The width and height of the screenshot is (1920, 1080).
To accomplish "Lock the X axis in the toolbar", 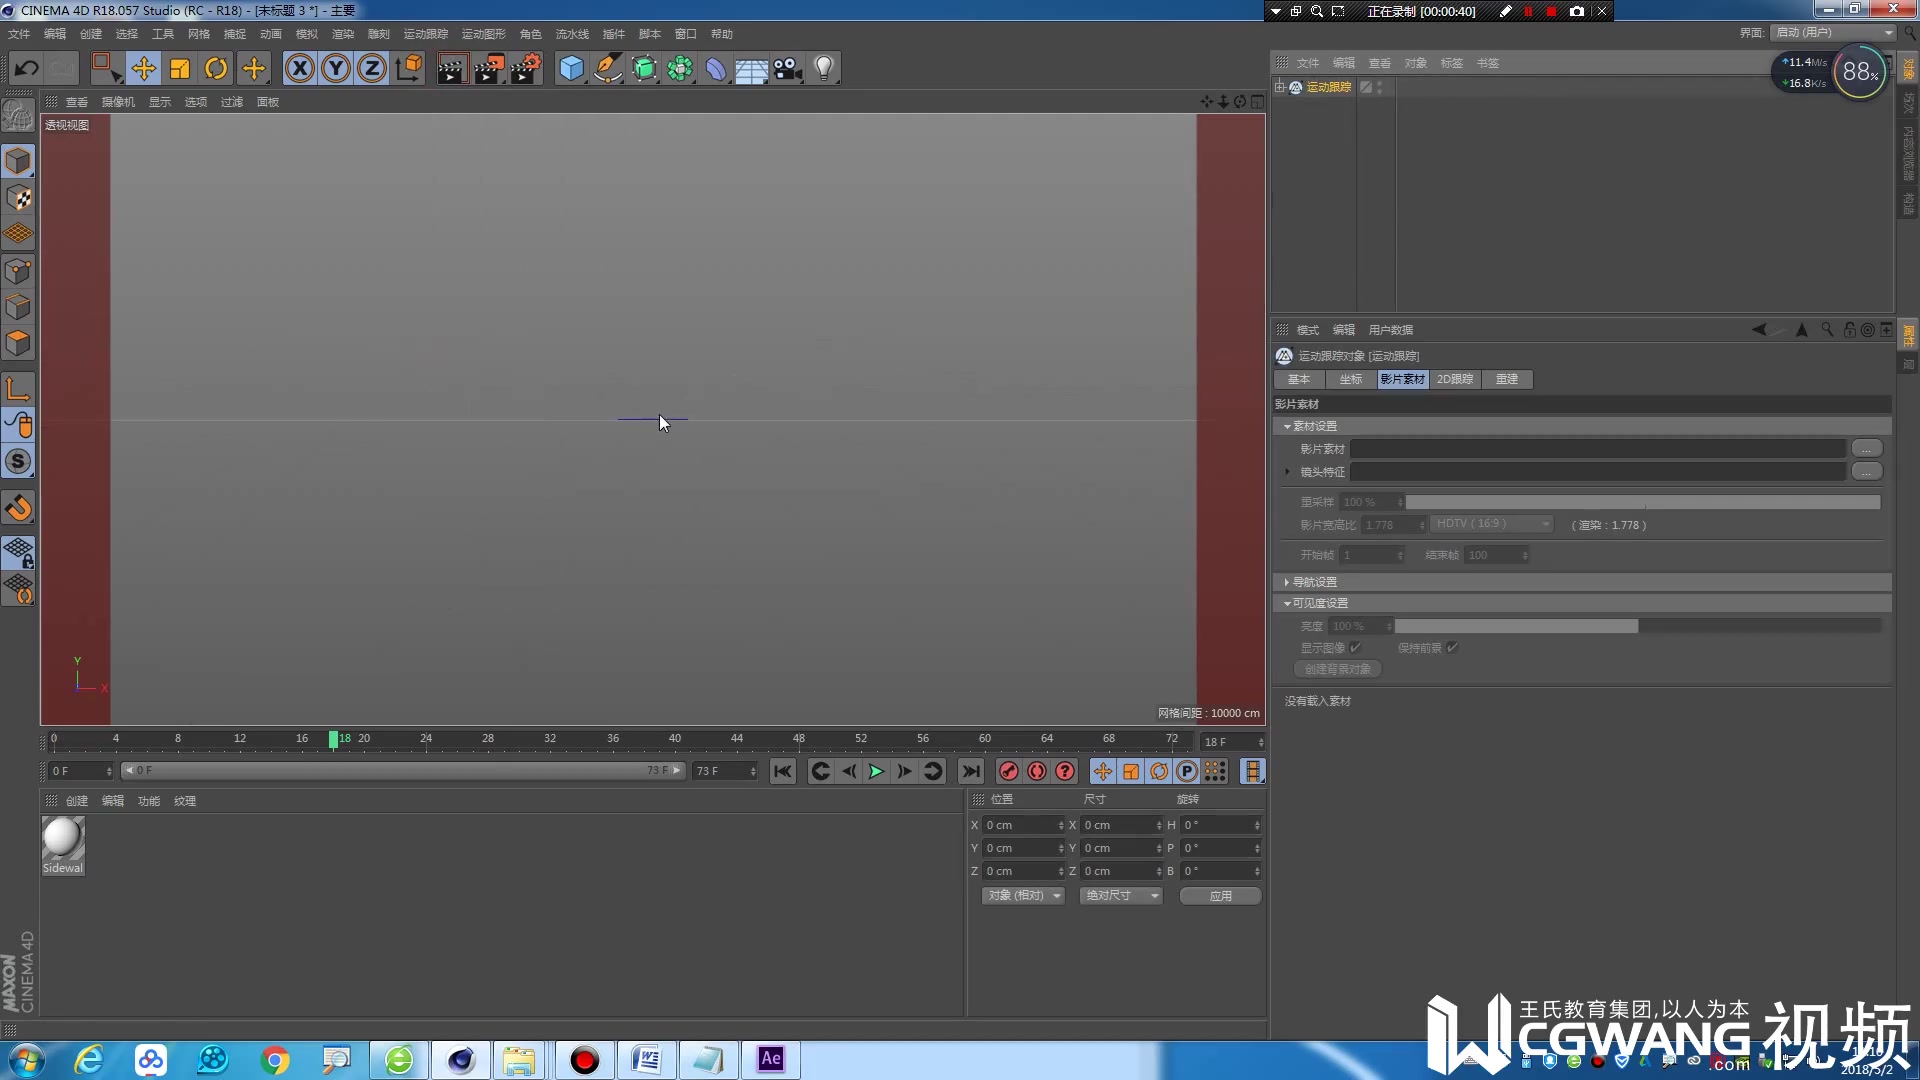I will click(300, 68).
